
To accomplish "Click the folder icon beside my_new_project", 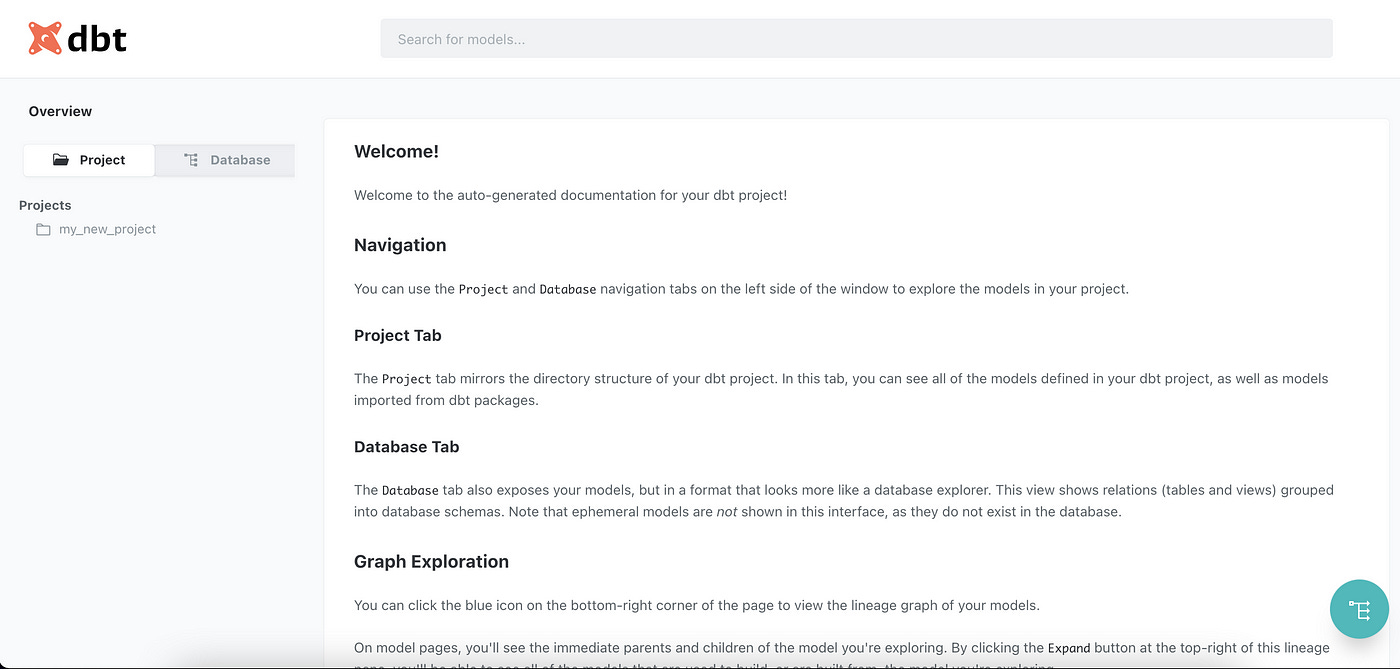I will point(43,229).
